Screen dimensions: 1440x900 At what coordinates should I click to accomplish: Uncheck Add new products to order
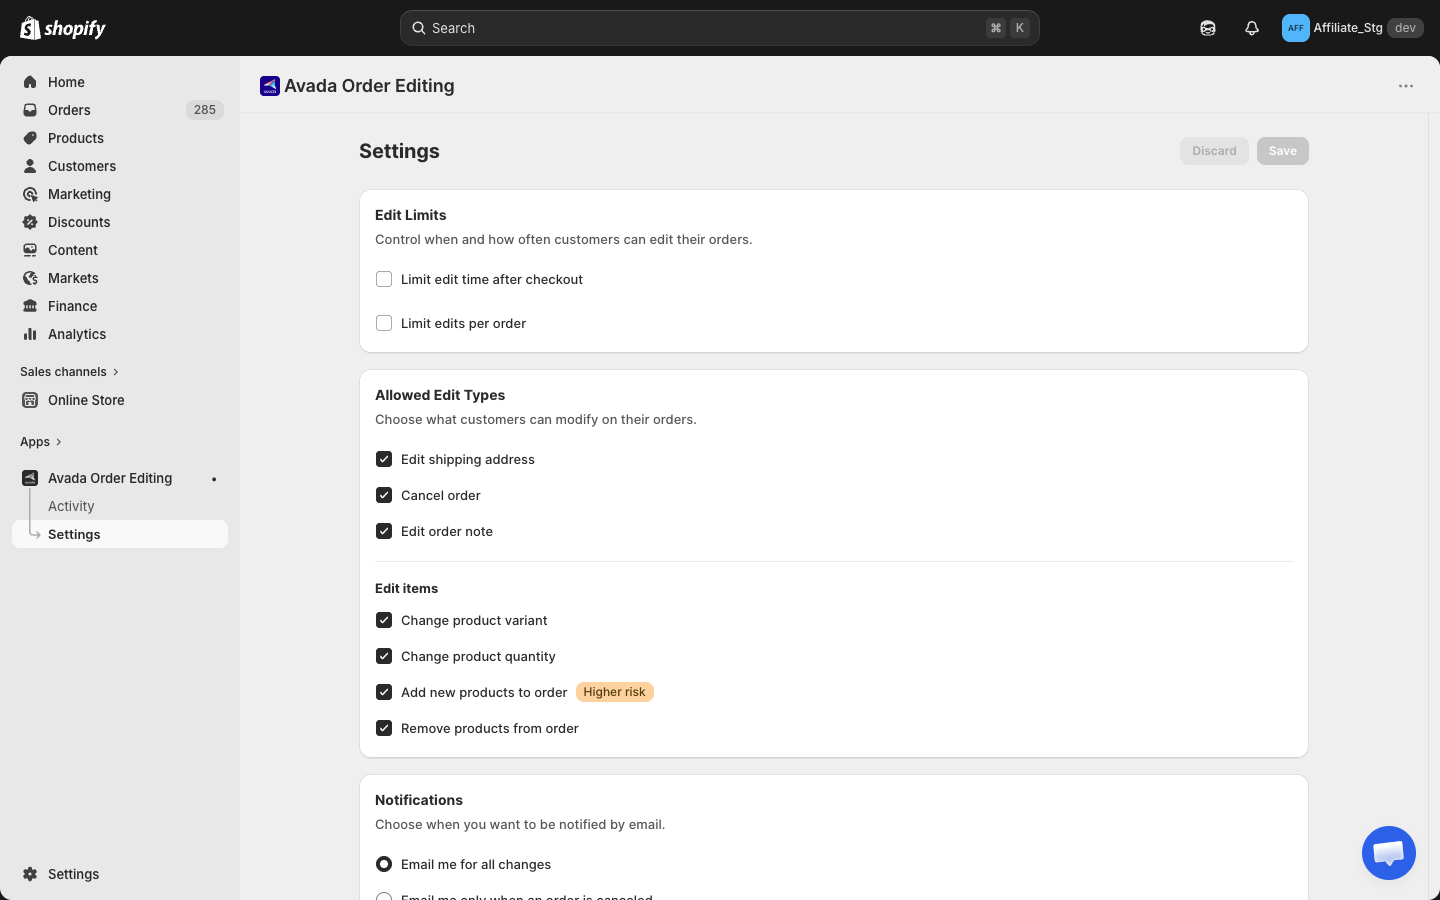(384, 692)
